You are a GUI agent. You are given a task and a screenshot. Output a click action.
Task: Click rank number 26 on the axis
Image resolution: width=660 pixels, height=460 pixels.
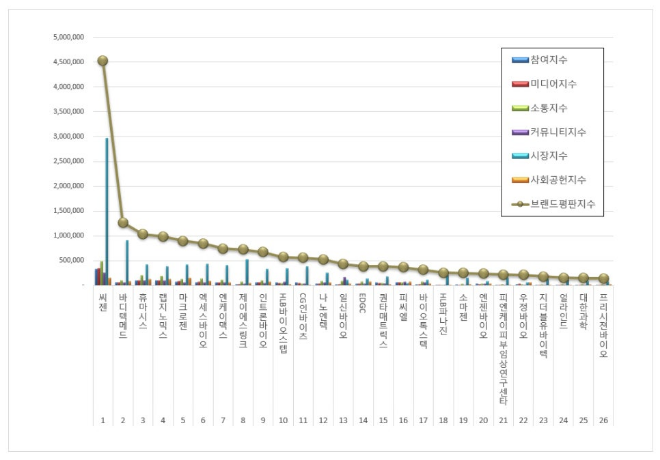click(603, 422)
